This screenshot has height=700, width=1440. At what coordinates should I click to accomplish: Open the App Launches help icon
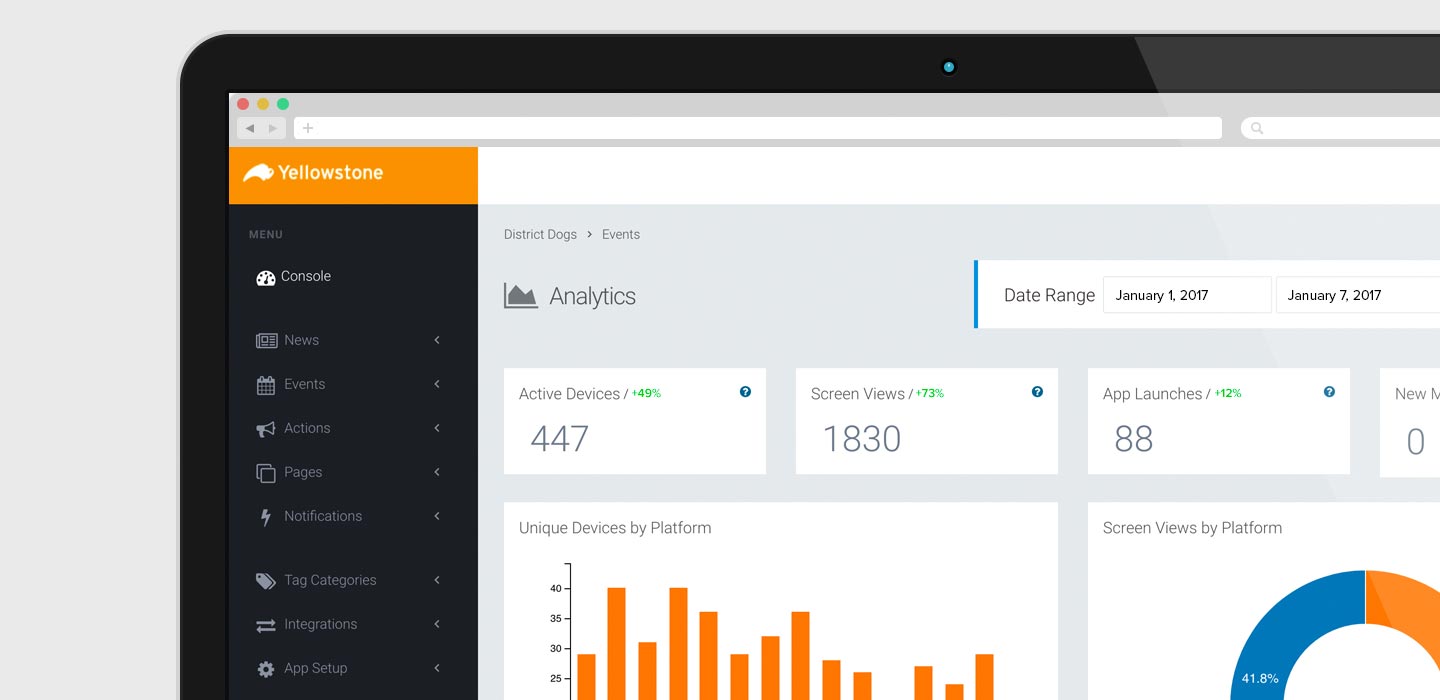pyautogui.click(x=1329, y=392)
